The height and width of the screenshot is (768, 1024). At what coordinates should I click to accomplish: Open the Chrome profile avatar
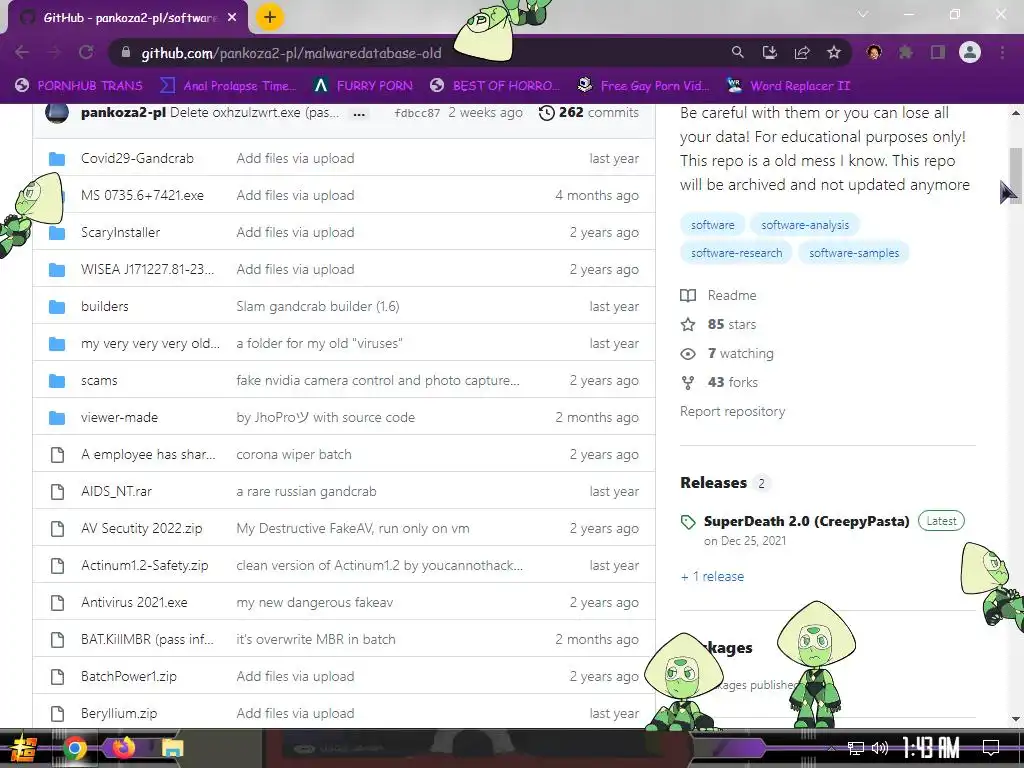pyautogui.click(x=970, y=52)
